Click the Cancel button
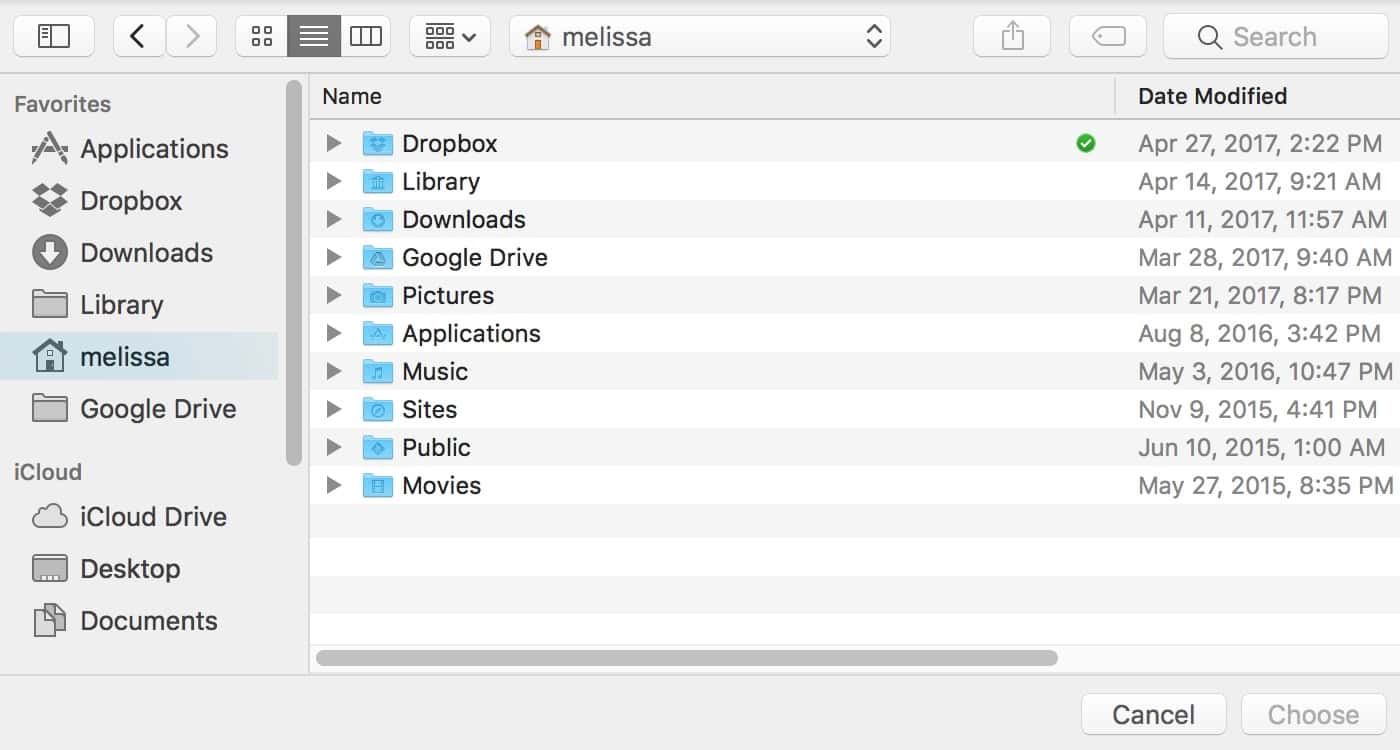 1153,715
